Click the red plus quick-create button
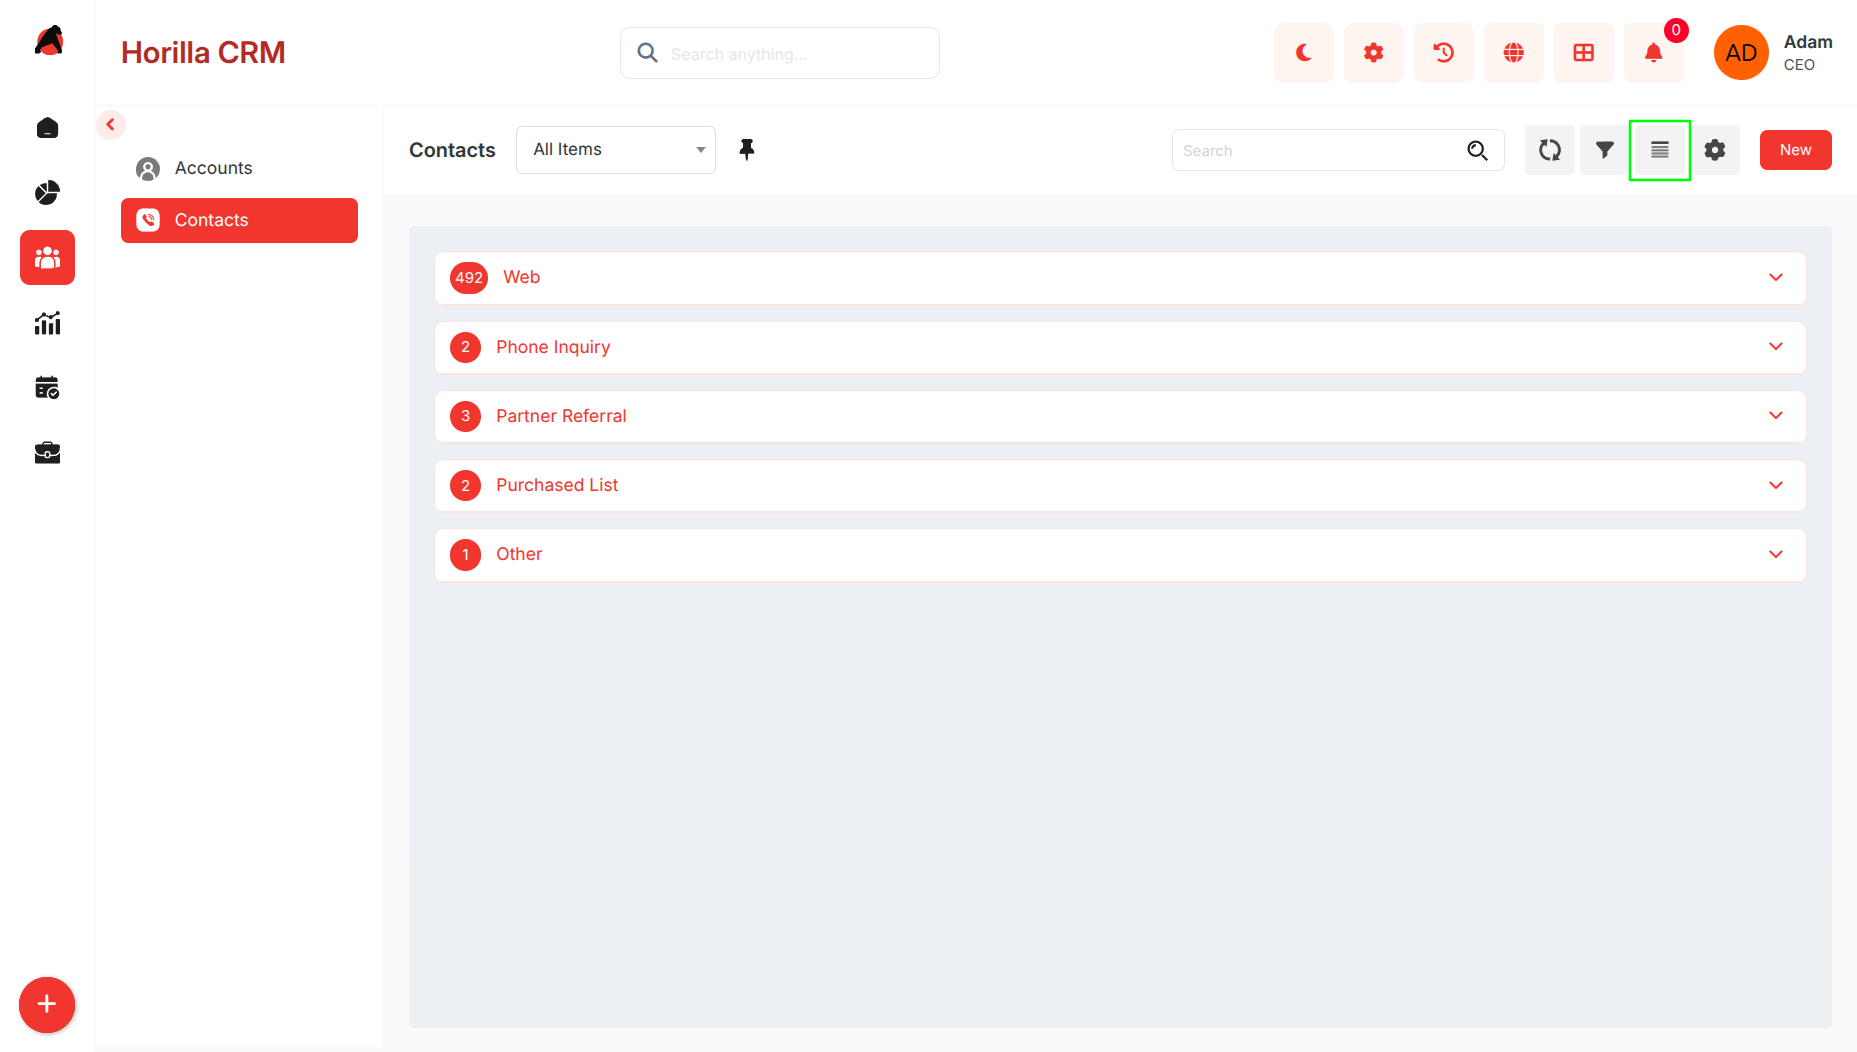The image size is (1857, 1052). pos(47,1004)
